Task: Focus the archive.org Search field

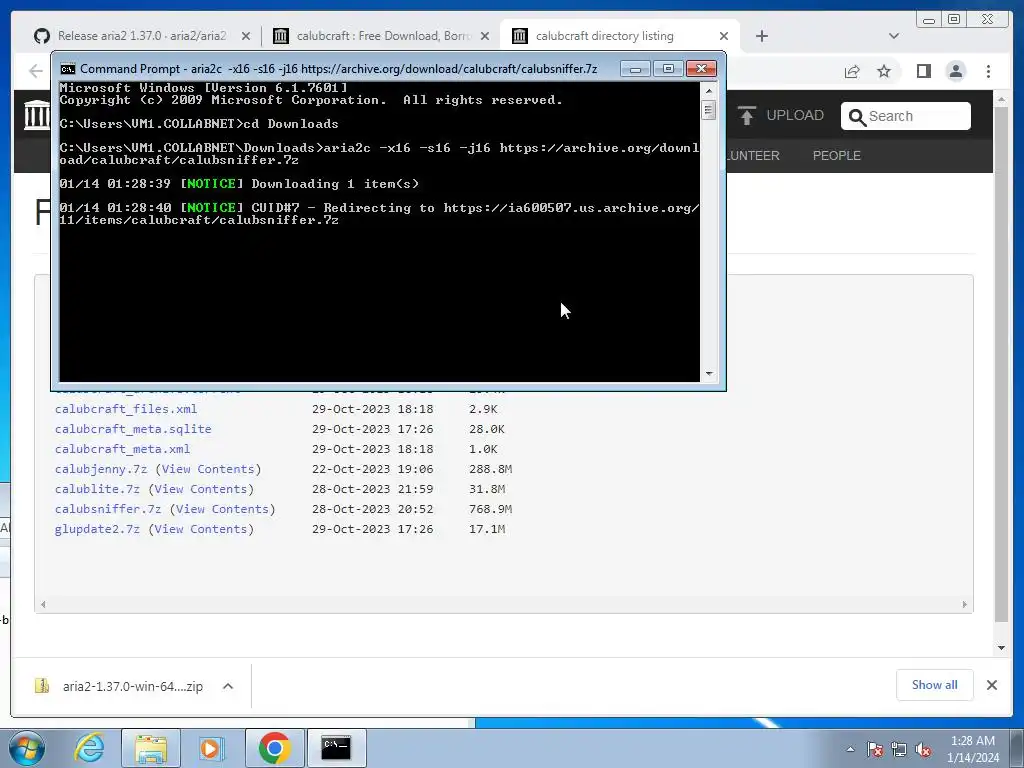Action: (905, 116)
